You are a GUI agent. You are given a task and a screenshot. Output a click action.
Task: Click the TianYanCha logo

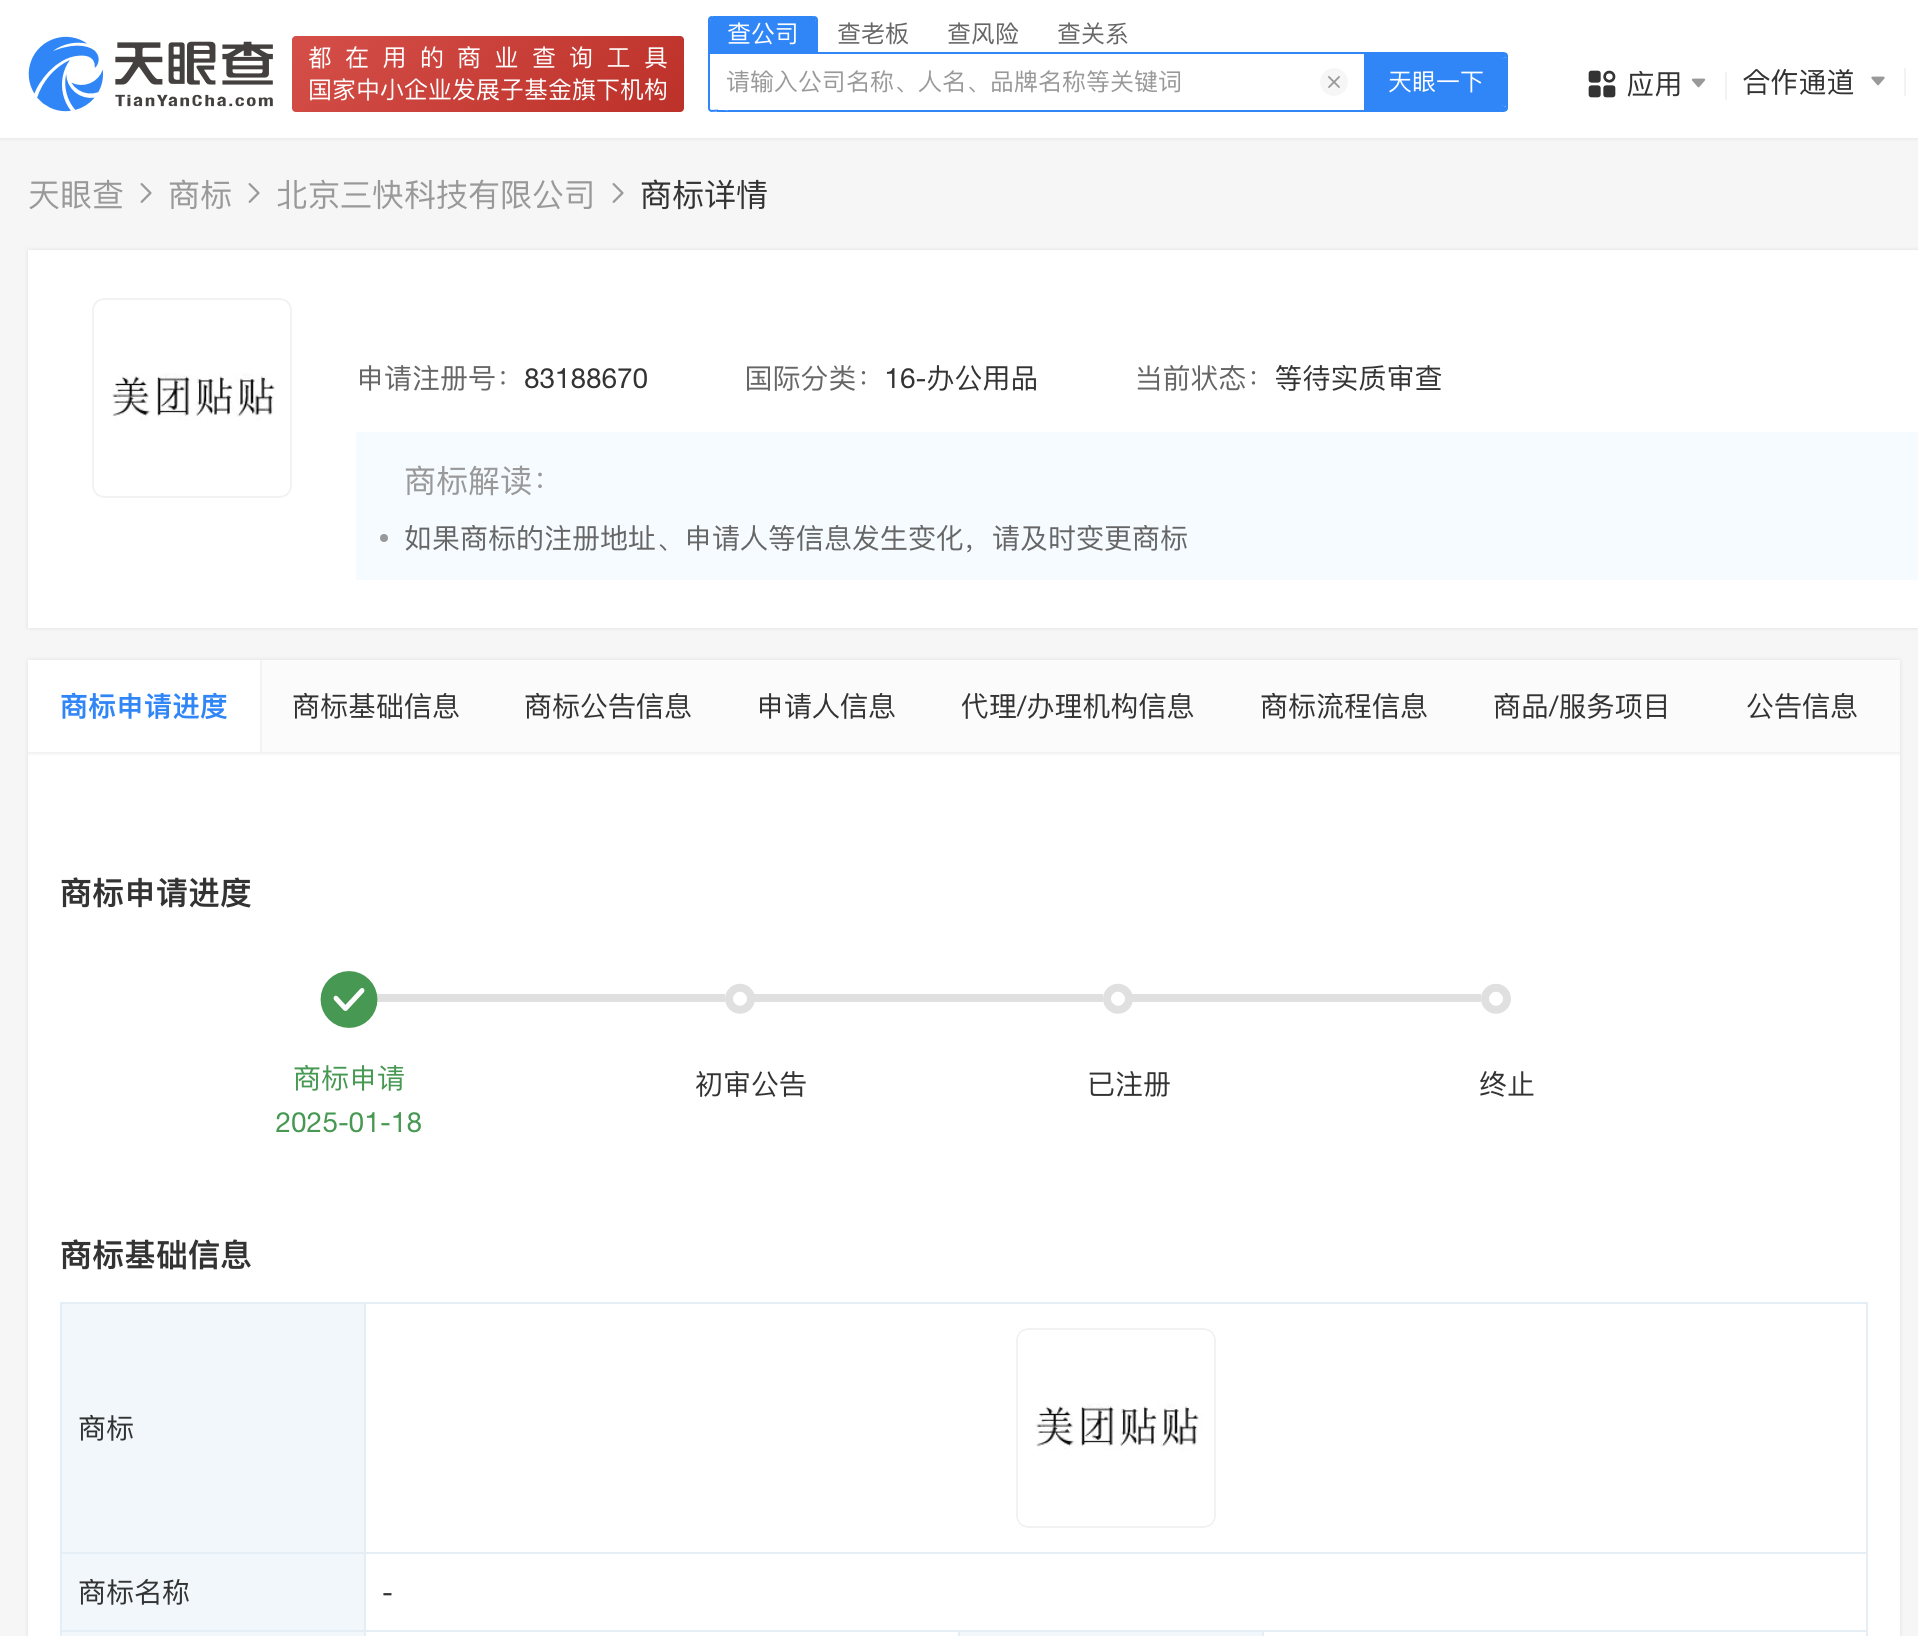tap(150, 70)
